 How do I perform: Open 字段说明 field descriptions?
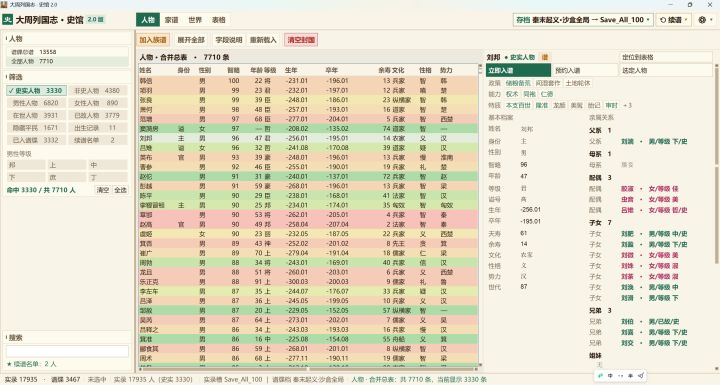point(229,40)
